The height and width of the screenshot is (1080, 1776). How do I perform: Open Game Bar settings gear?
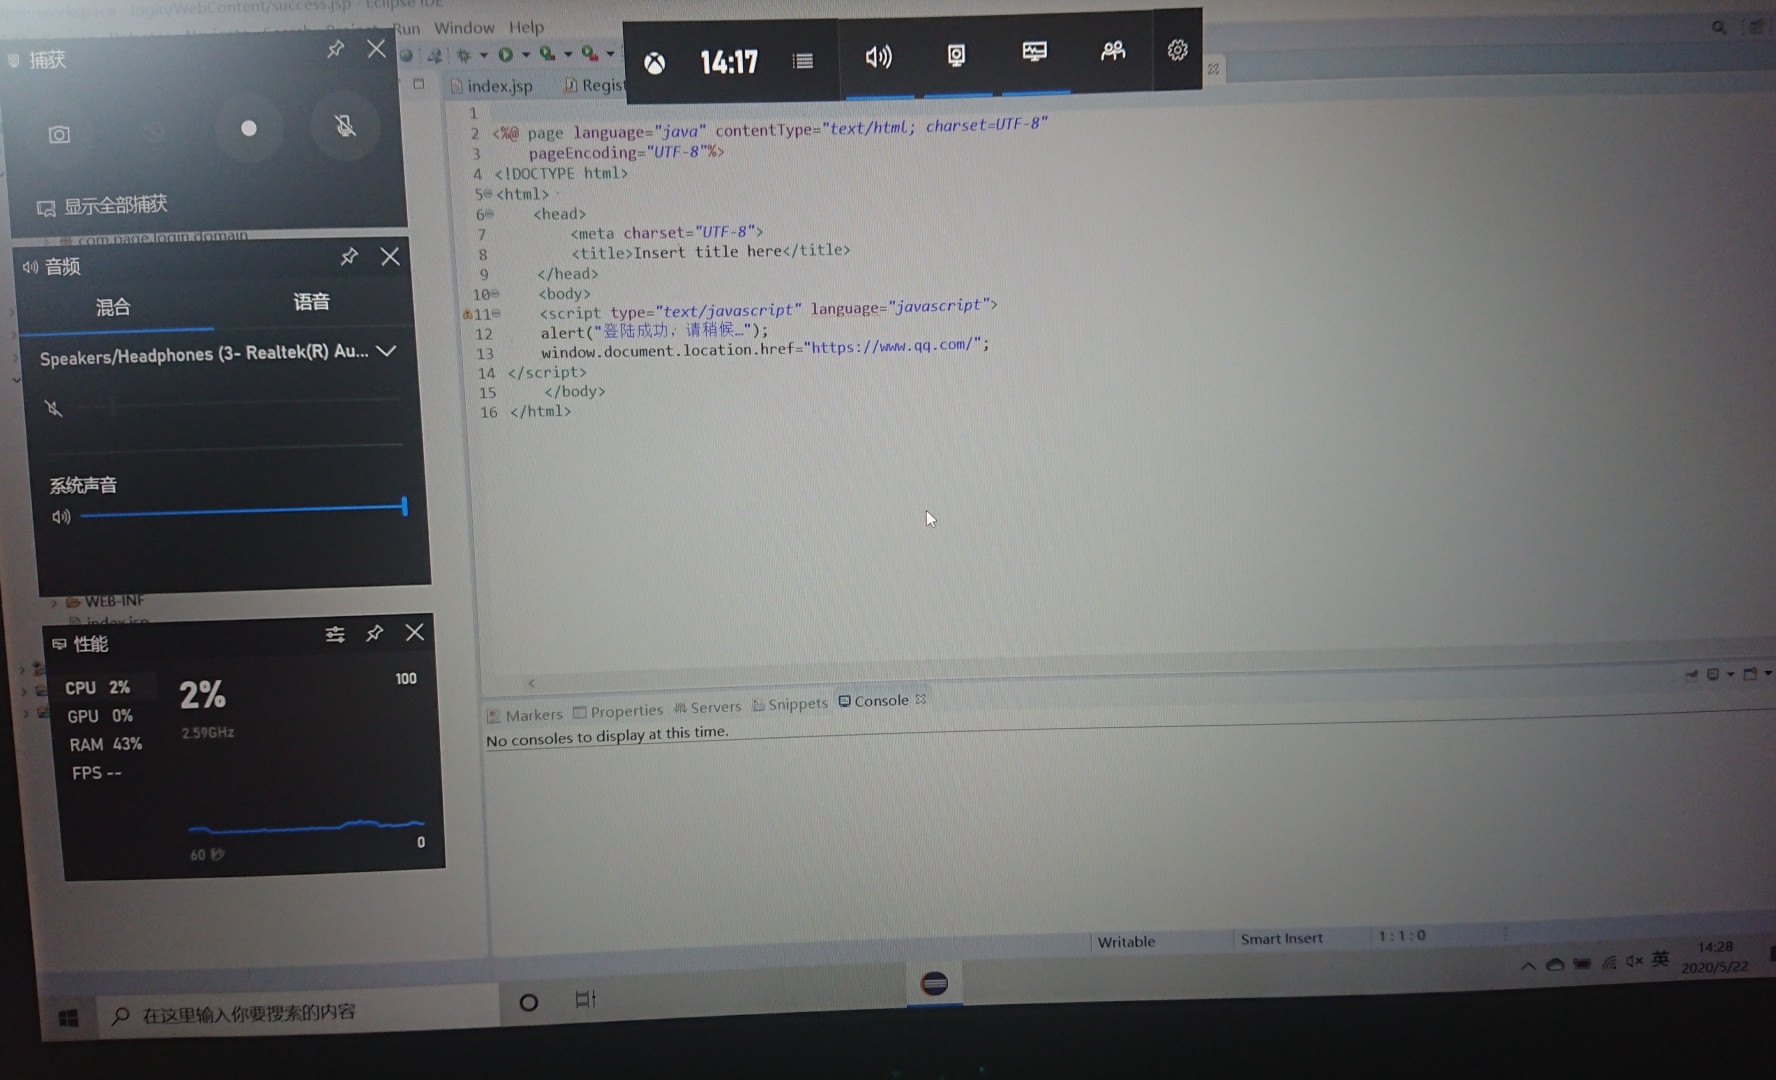click(1178, 50)
